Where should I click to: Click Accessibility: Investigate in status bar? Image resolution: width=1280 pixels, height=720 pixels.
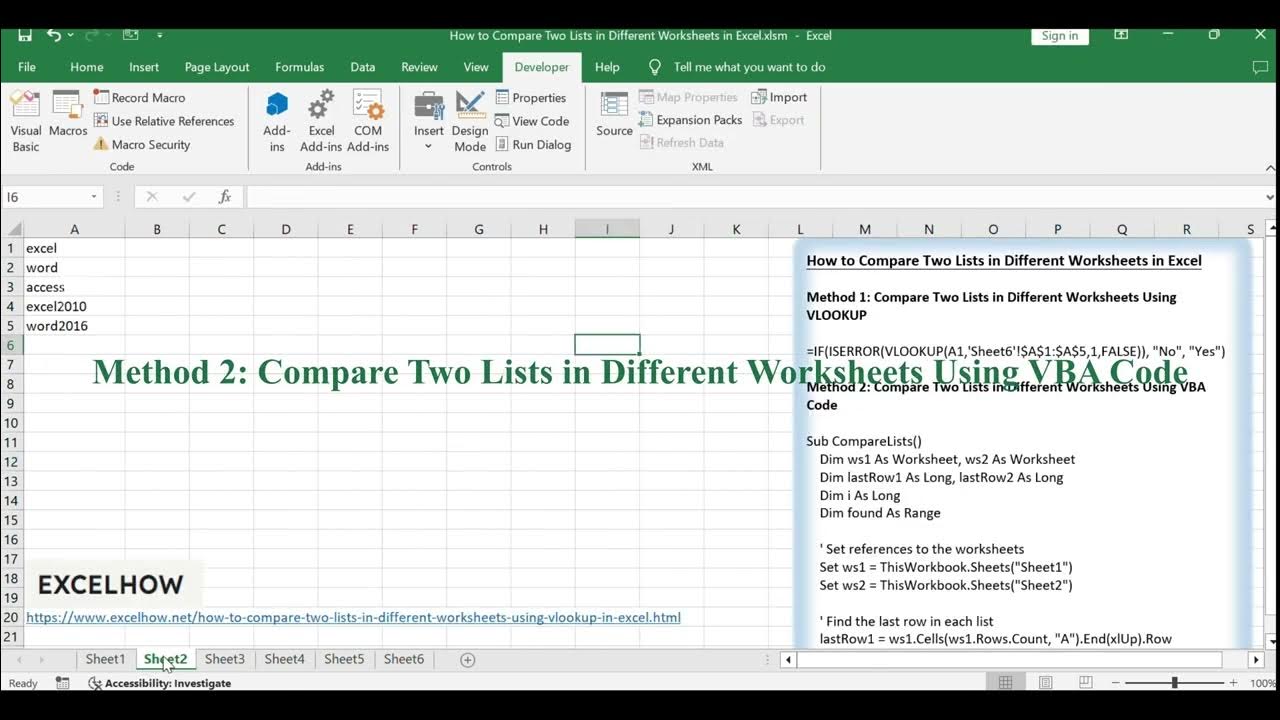click(x=159, y=683)
